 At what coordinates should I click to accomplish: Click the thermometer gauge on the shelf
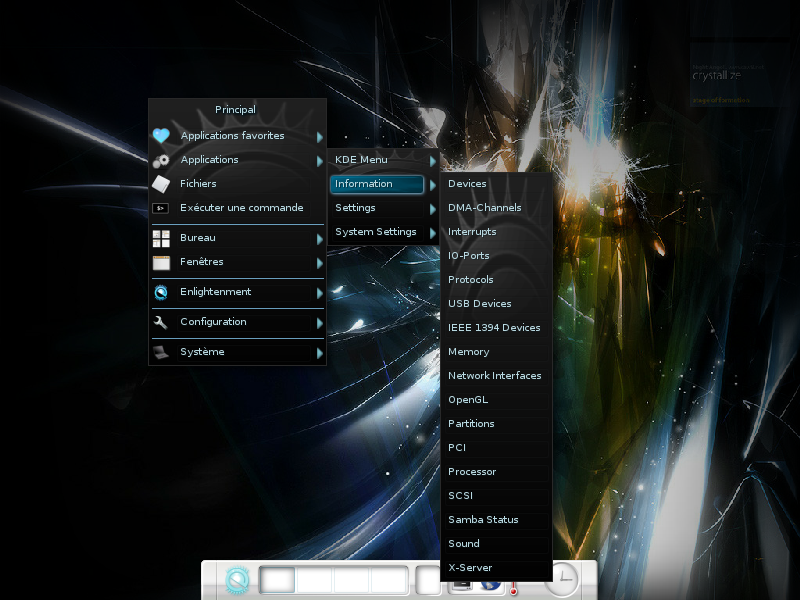click(514, 588)
